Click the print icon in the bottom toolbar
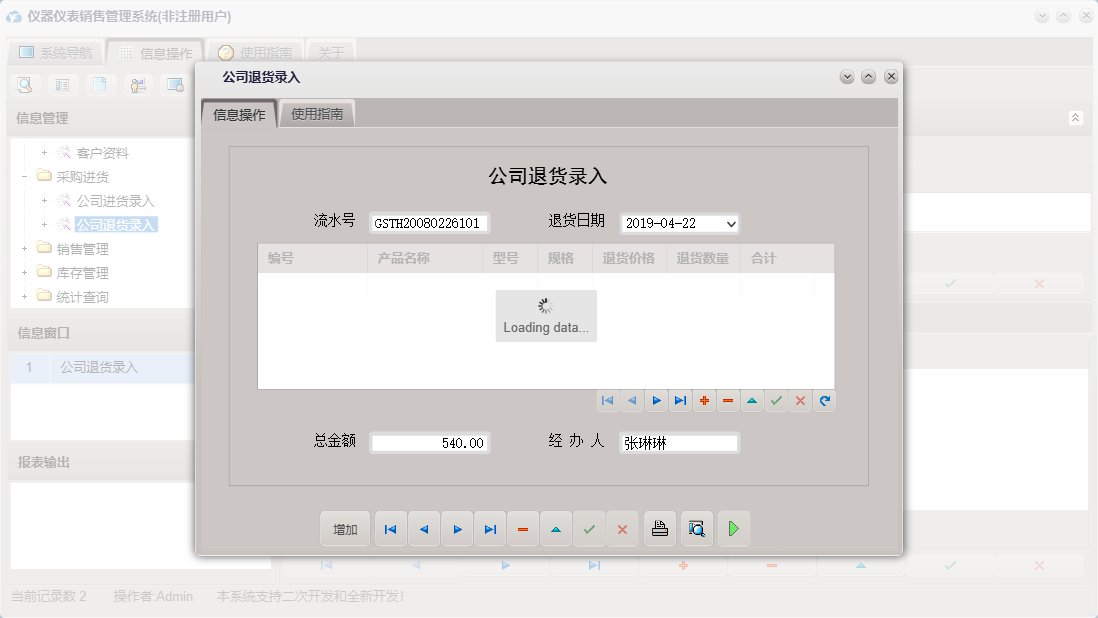 click(x=659, y=528)
